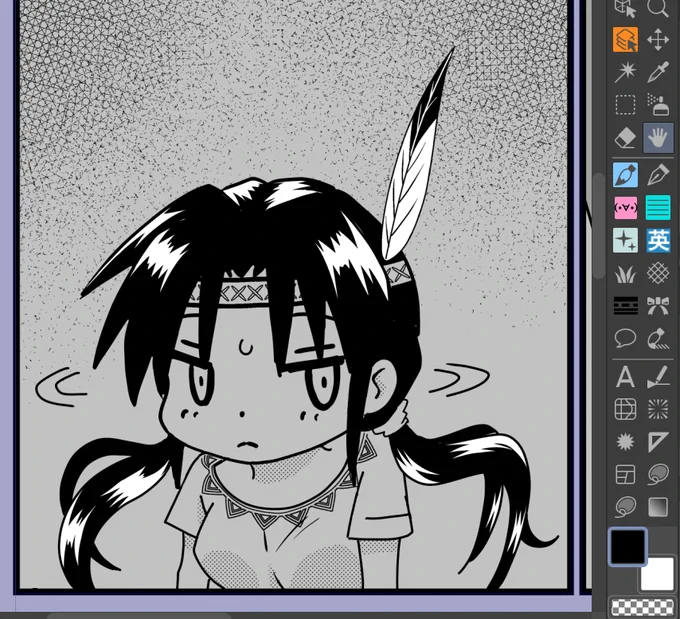680x619 pixels.
Task: Select the blue 英 character tool
Action: pyautogui.click(x=658, y=241)
